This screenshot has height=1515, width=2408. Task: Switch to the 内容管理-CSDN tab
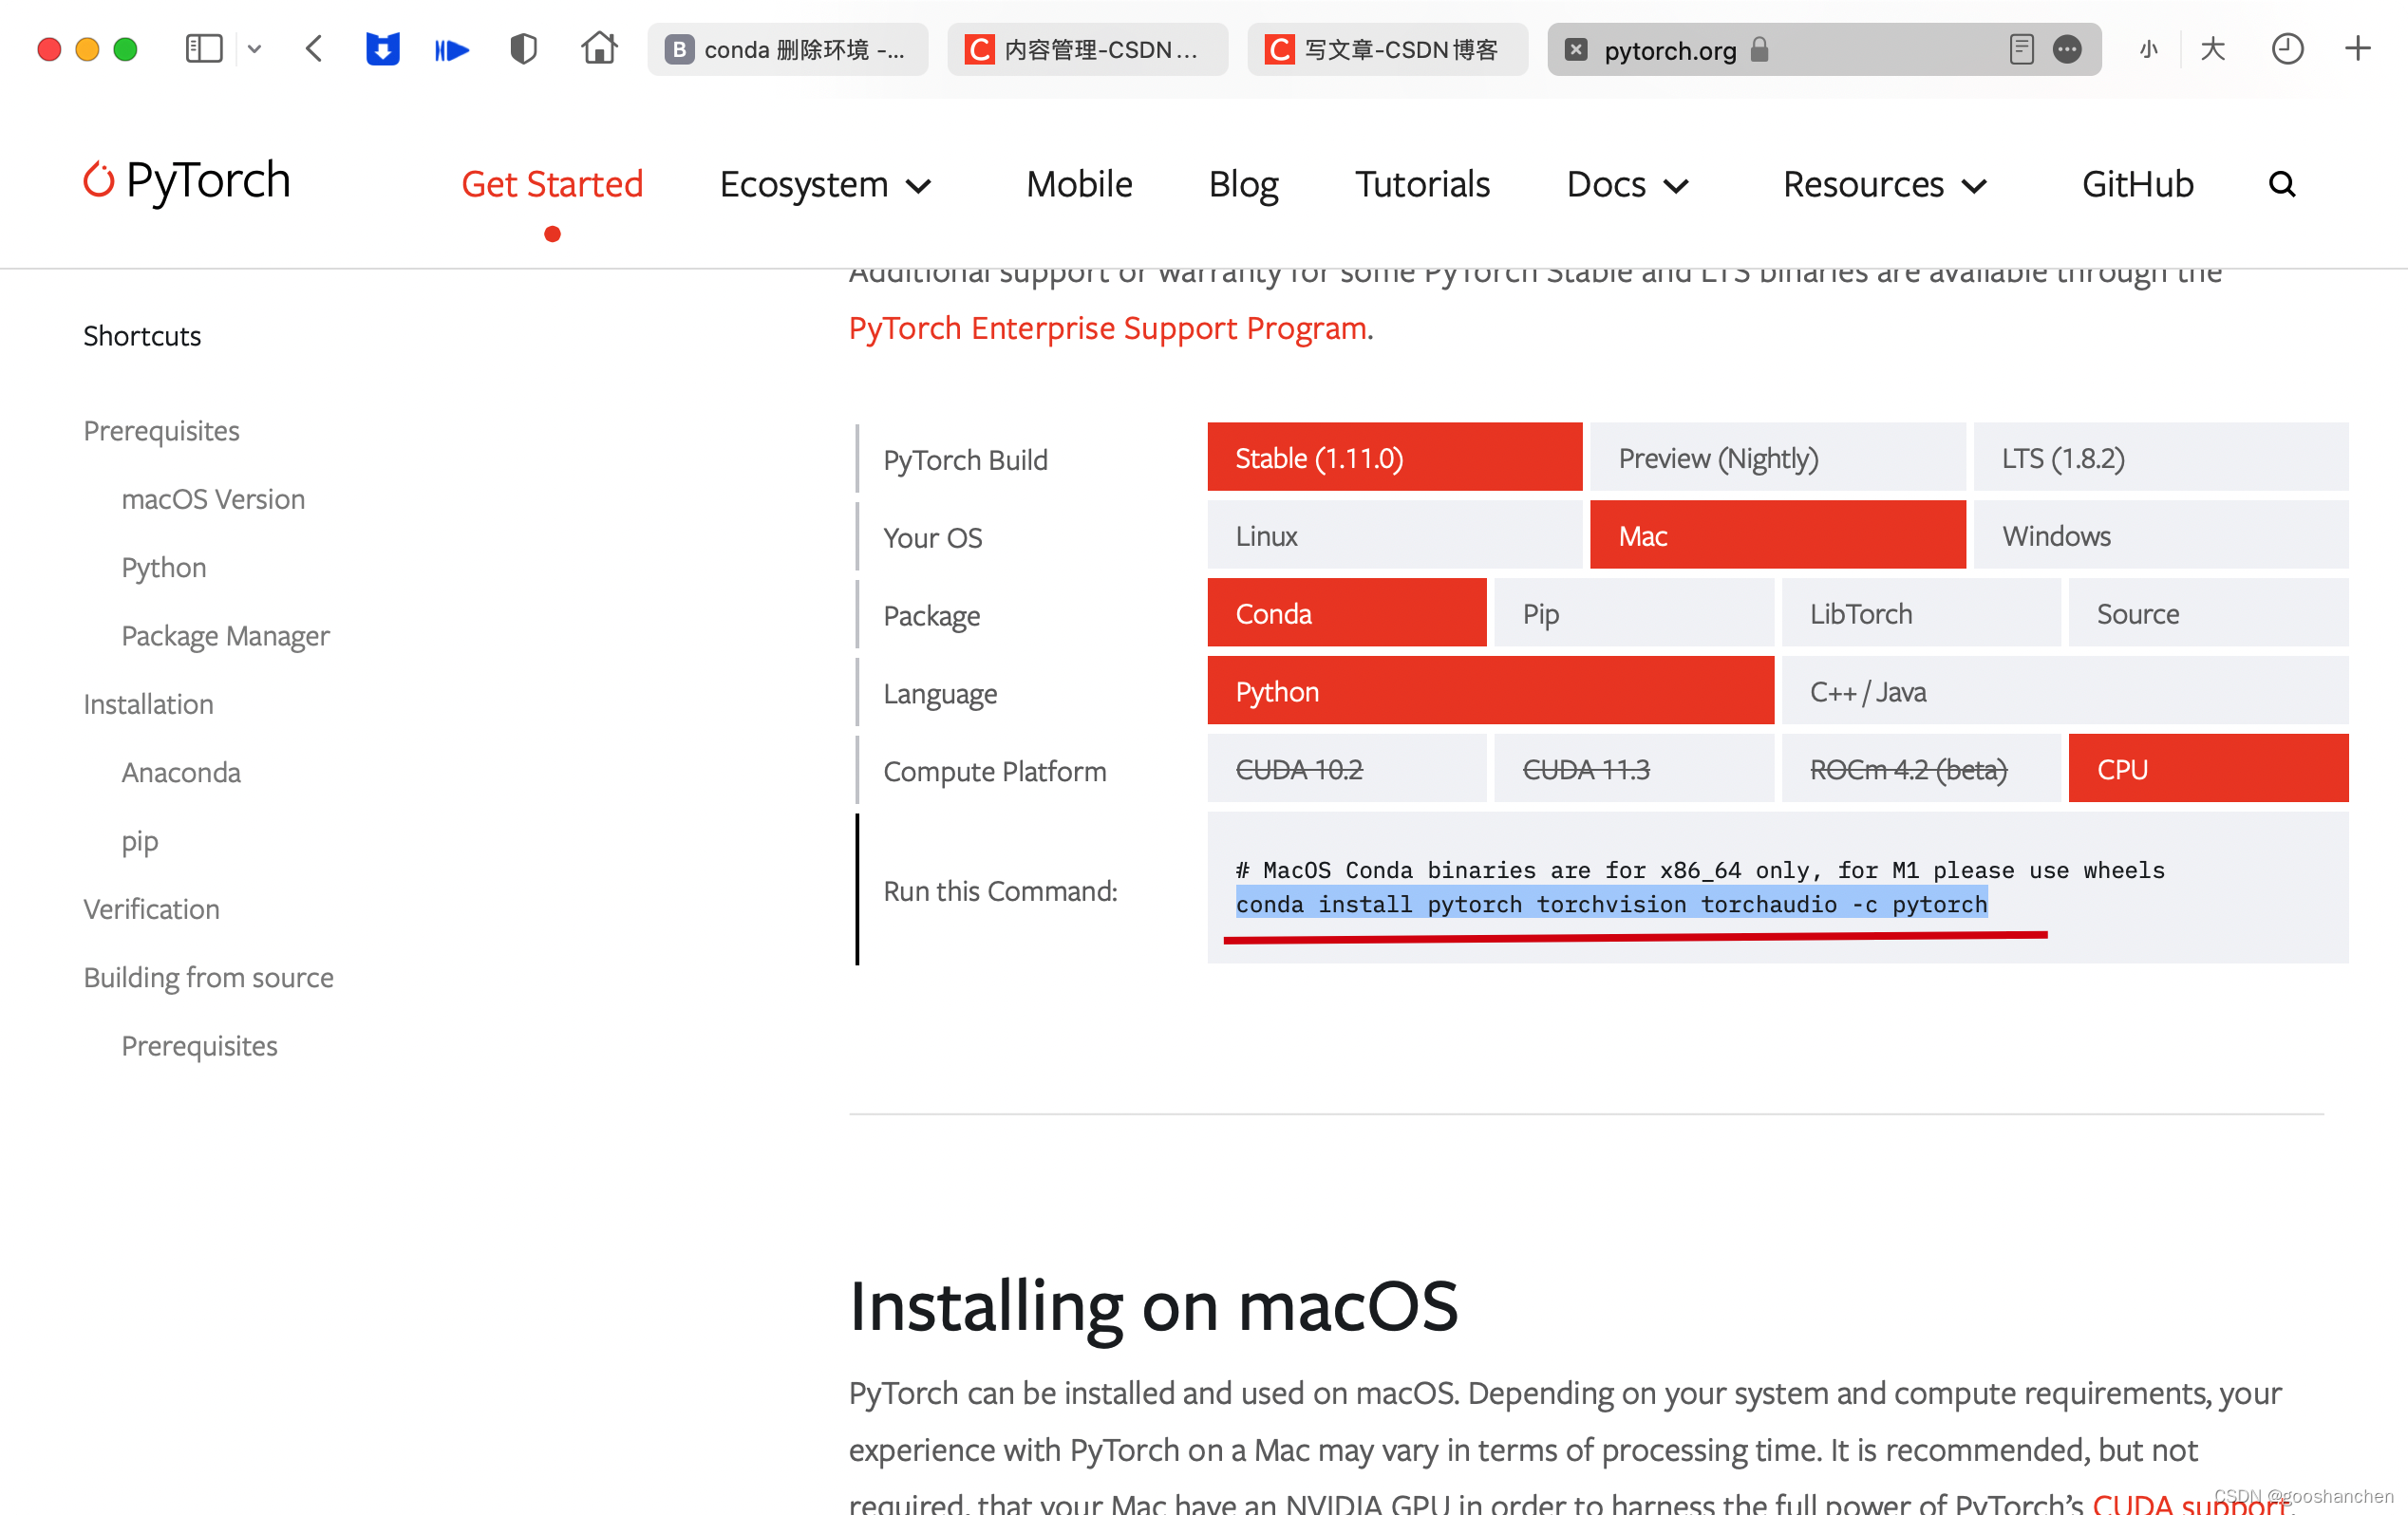(1087, 49)
